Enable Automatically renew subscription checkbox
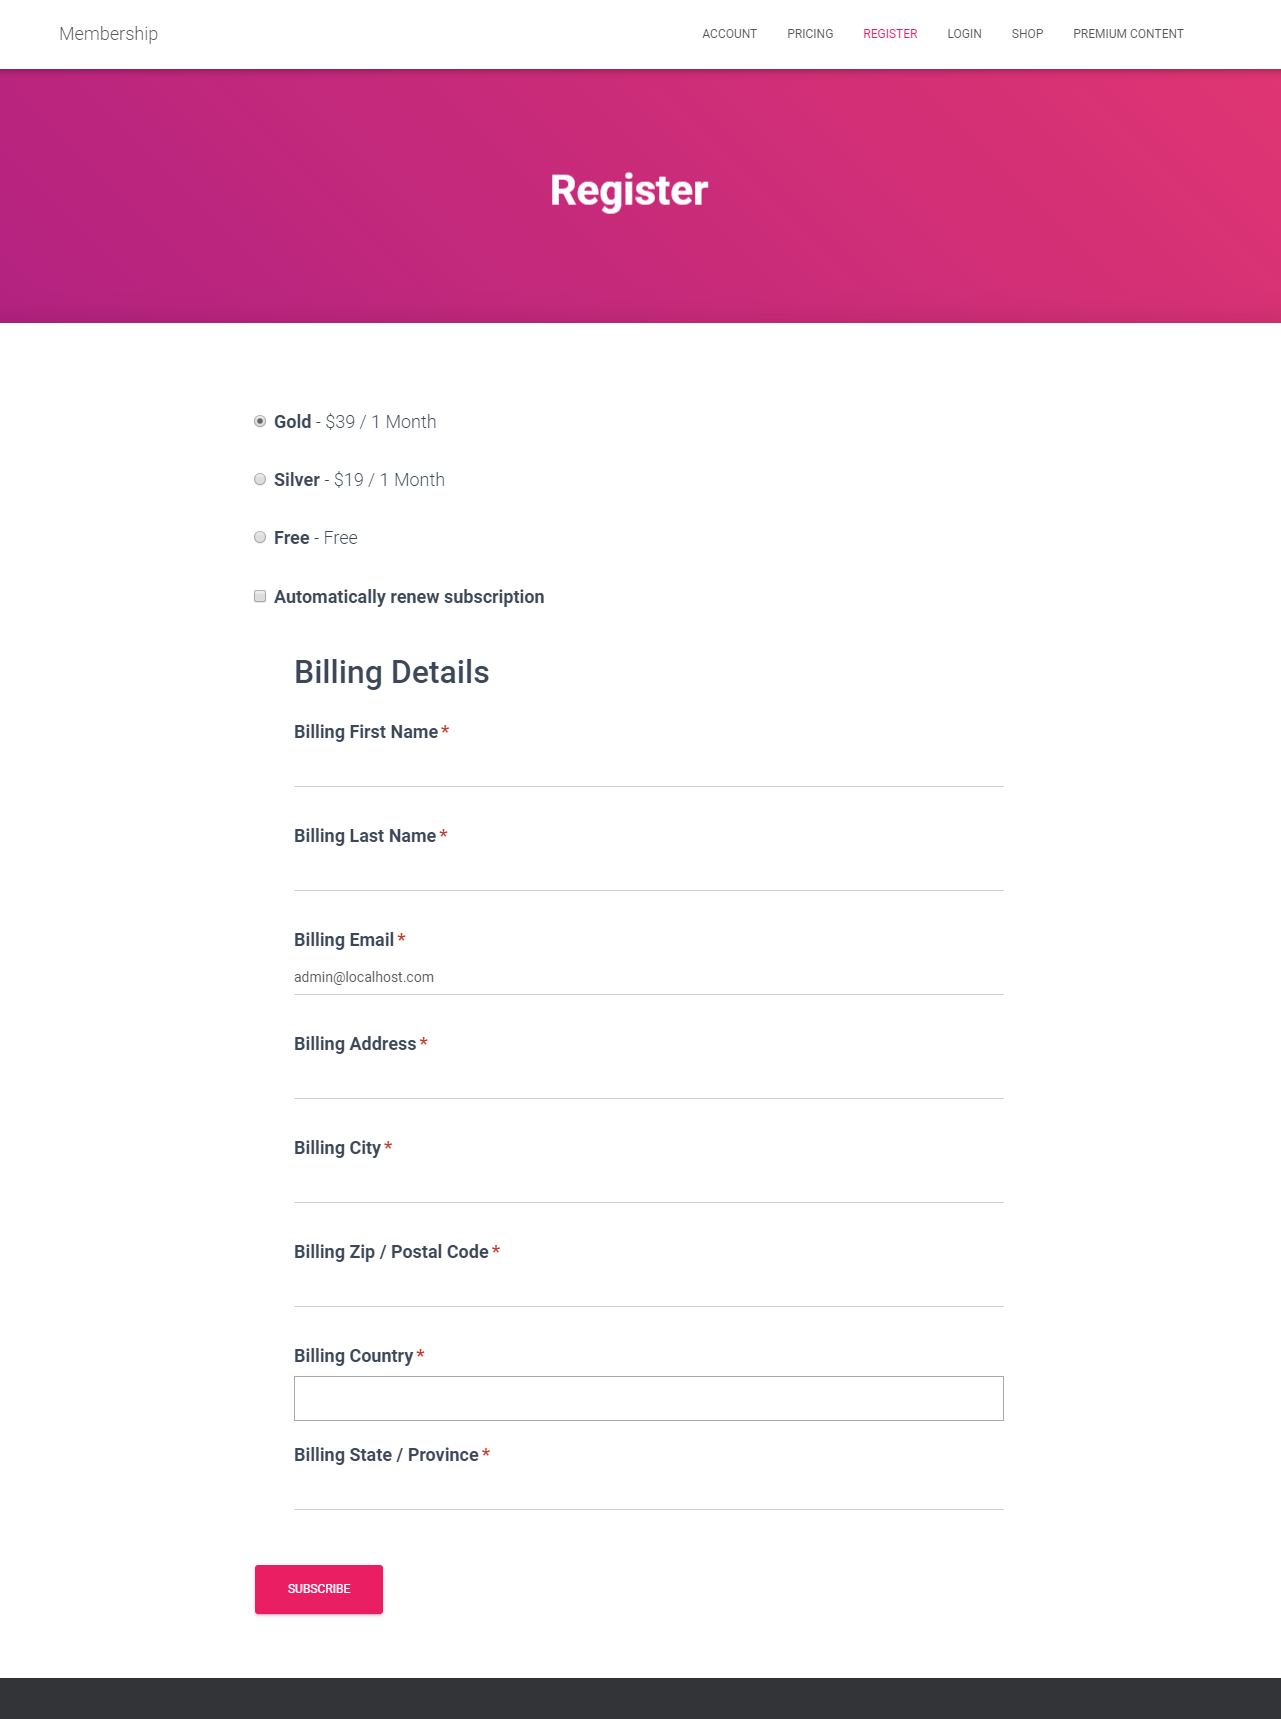 click(x=260, y=596)
